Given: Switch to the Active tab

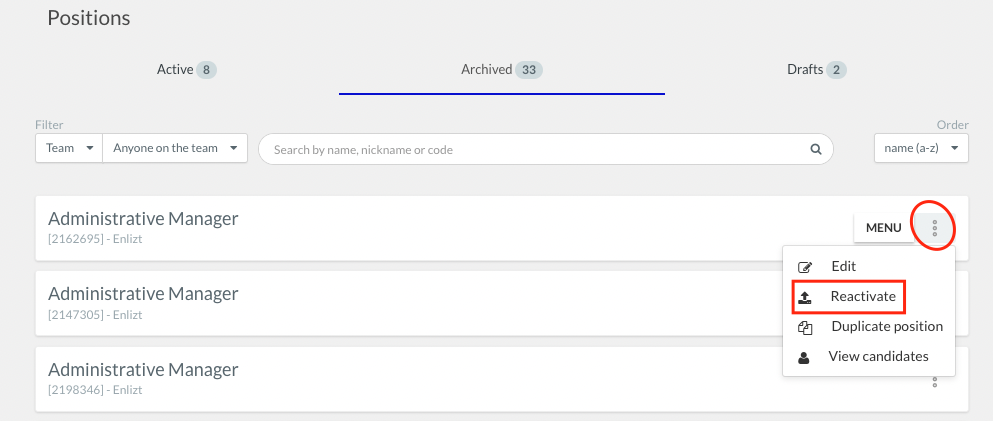Looking at the screenshot, I should (187, 70).
